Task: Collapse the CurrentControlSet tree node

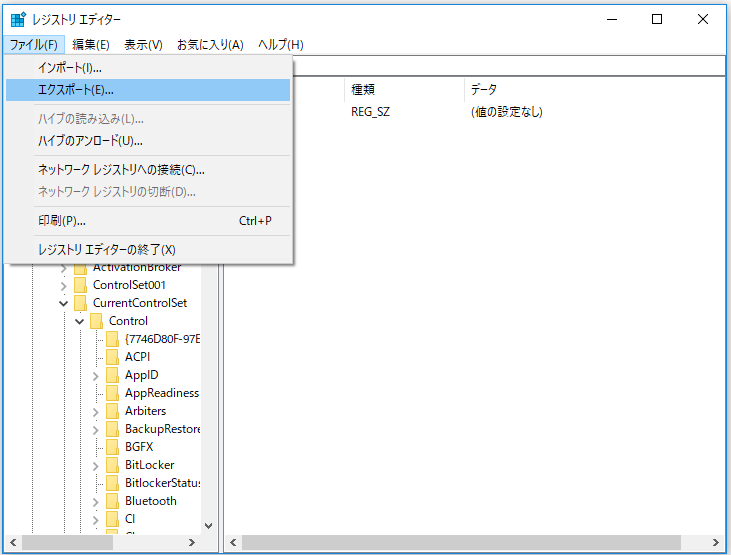Action: pos(64,303)
